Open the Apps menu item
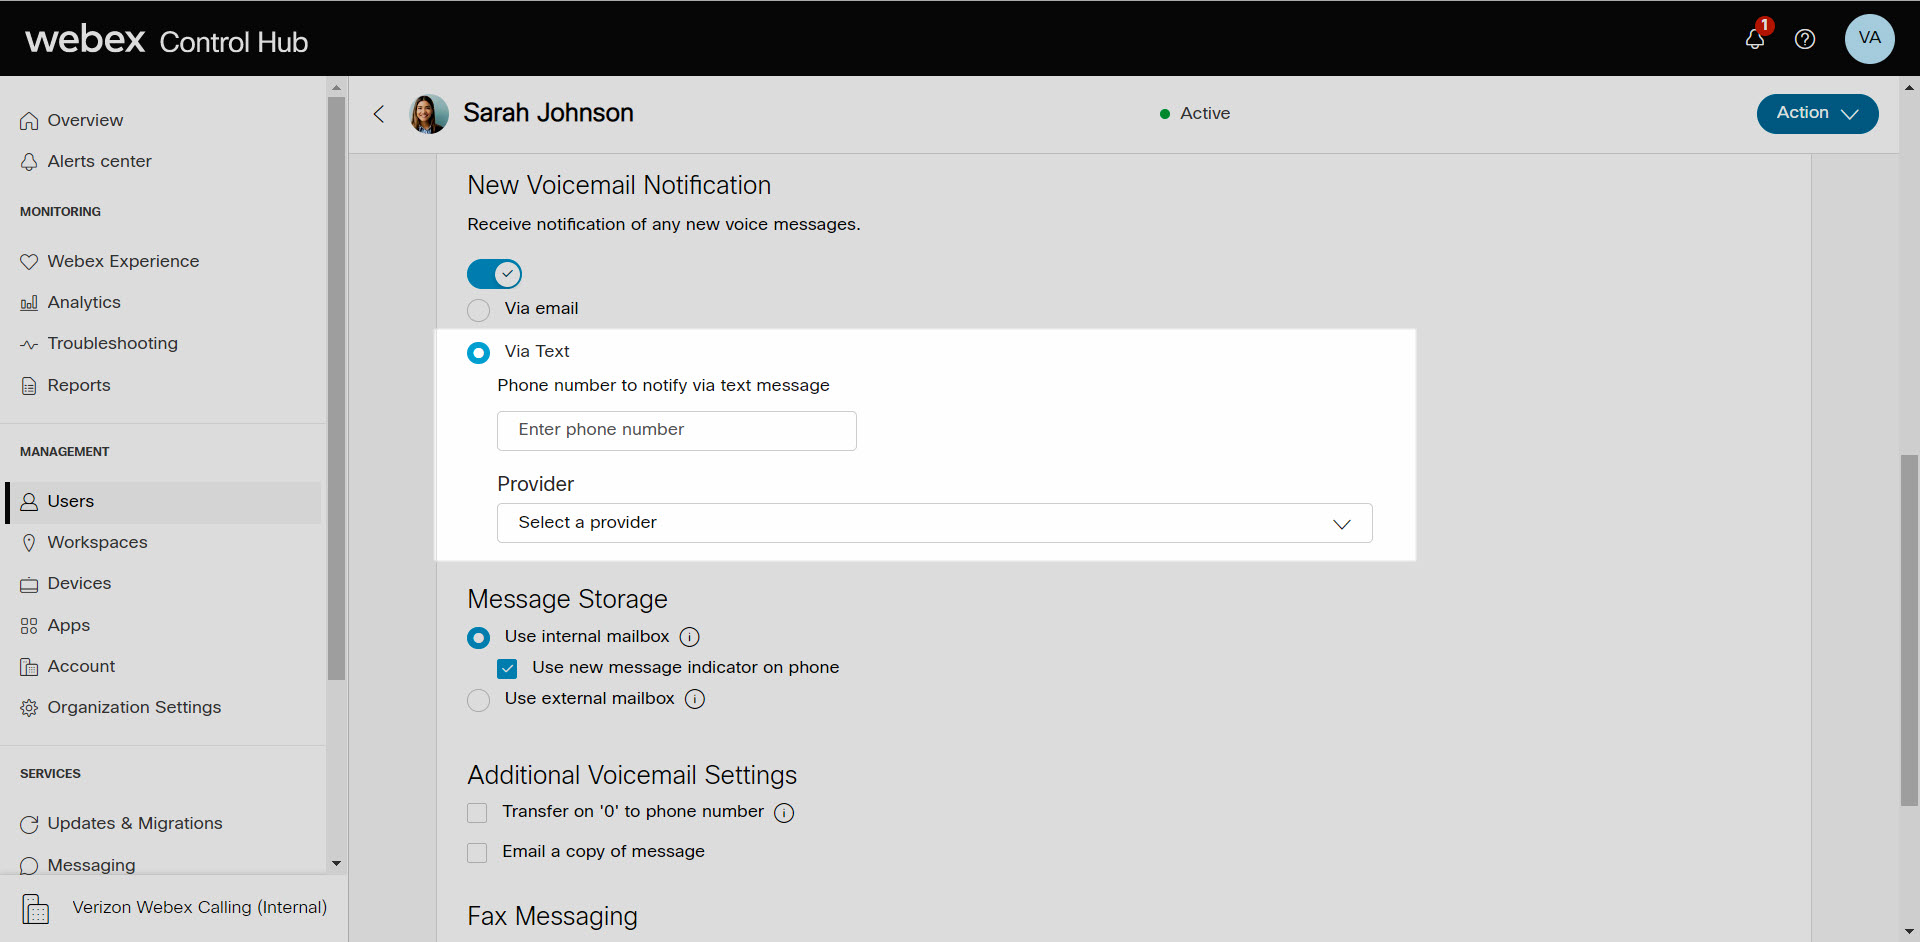 (x=68, y=625)
